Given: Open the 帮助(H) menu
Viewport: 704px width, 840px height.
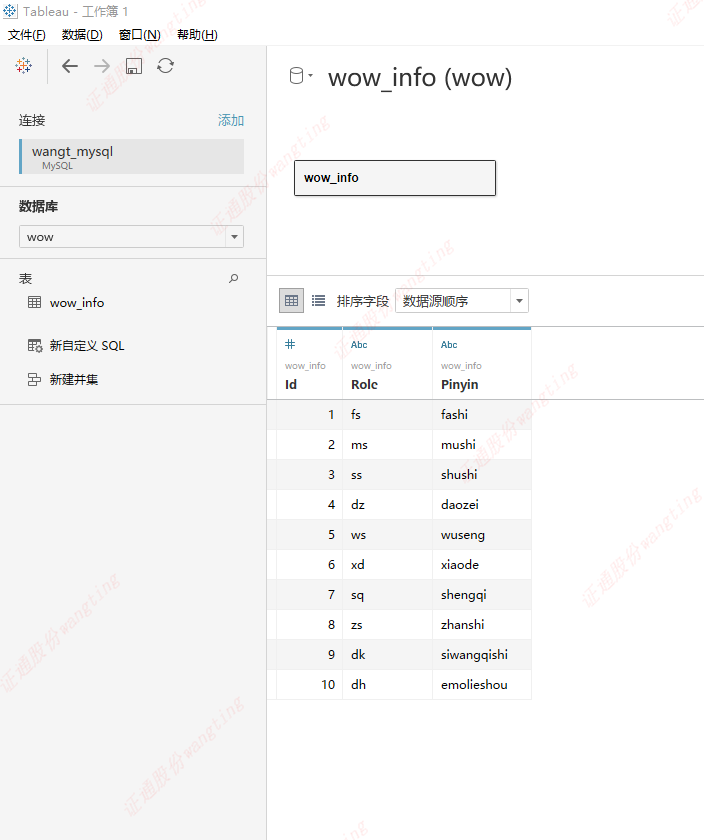Looking at the screenshot, I should coord(197,35).
